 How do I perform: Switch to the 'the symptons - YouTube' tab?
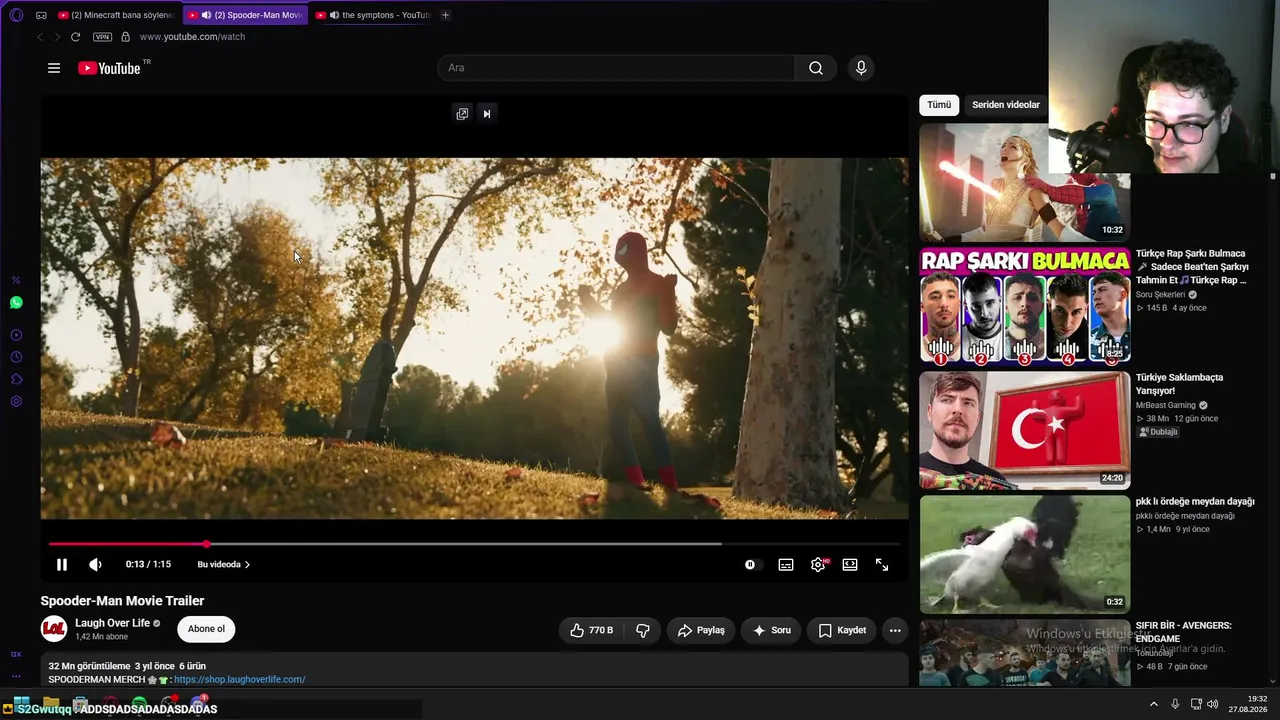[373, 15]
